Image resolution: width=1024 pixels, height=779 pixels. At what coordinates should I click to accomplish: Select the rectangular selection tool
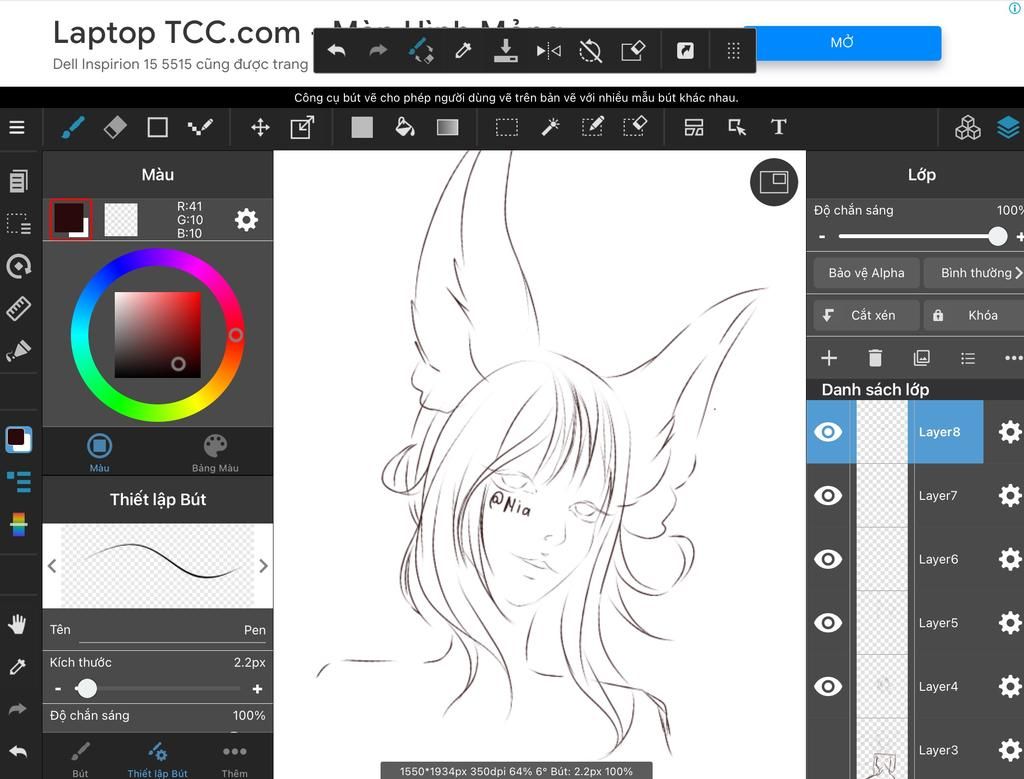[507, 127]
